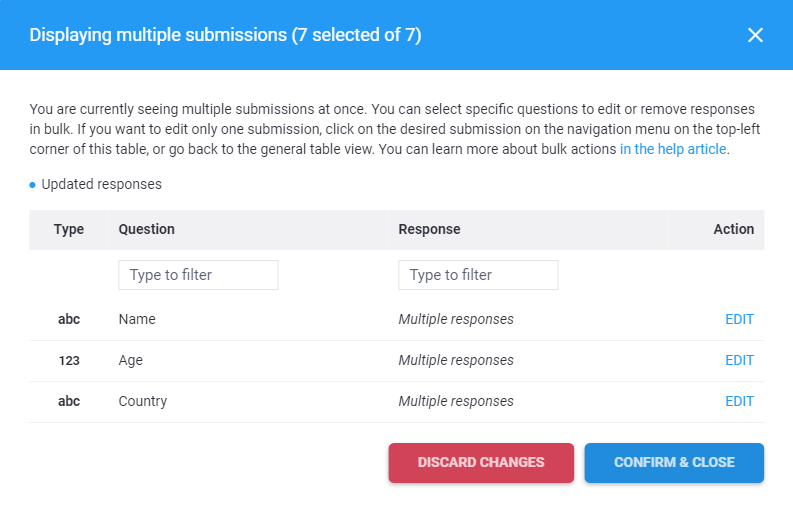Click the Action column header
This screenshot has width=793, height=516.
[733, 229]
